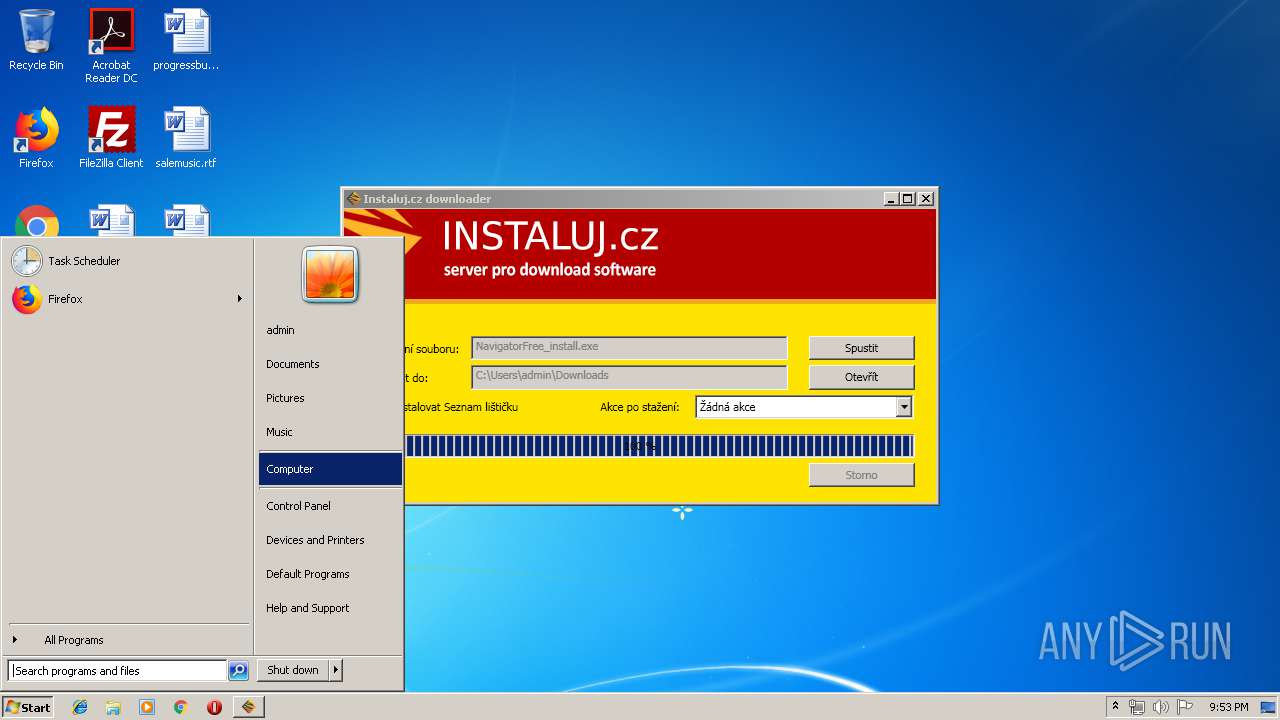Select salemusic.rtf desktop file

coord(186,138)
